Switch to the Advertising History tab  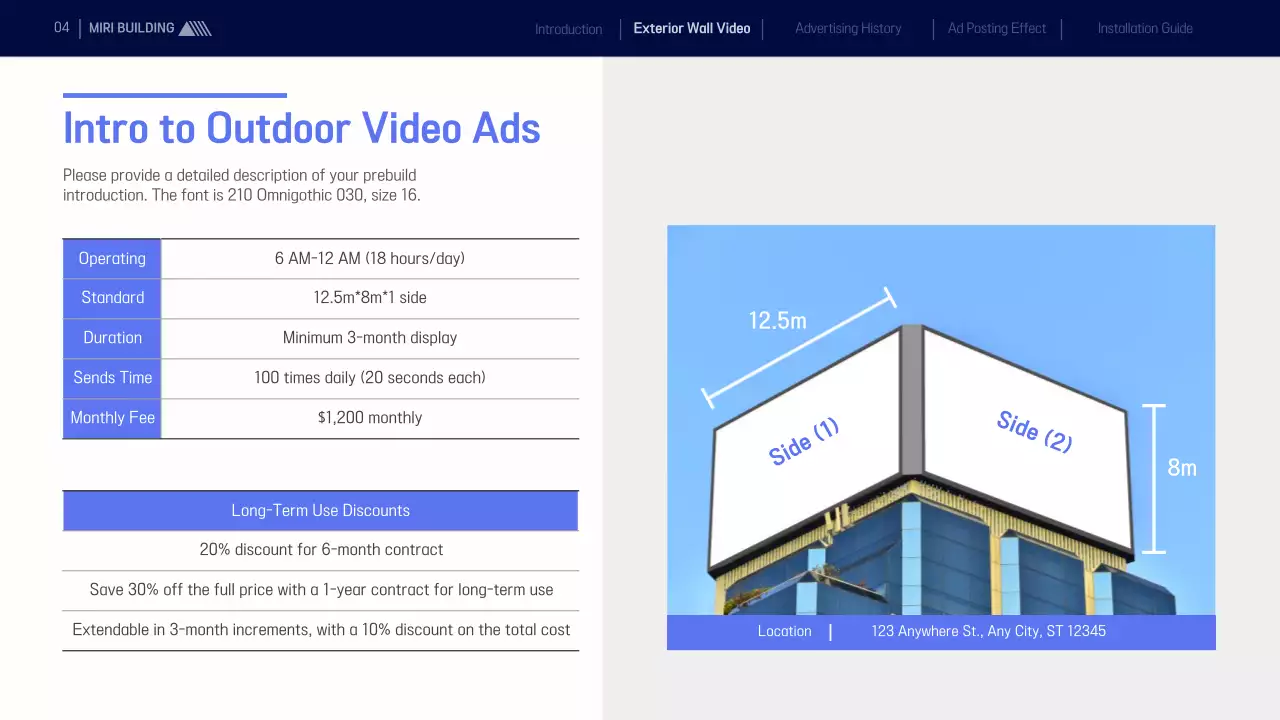(x=847, y=28)
